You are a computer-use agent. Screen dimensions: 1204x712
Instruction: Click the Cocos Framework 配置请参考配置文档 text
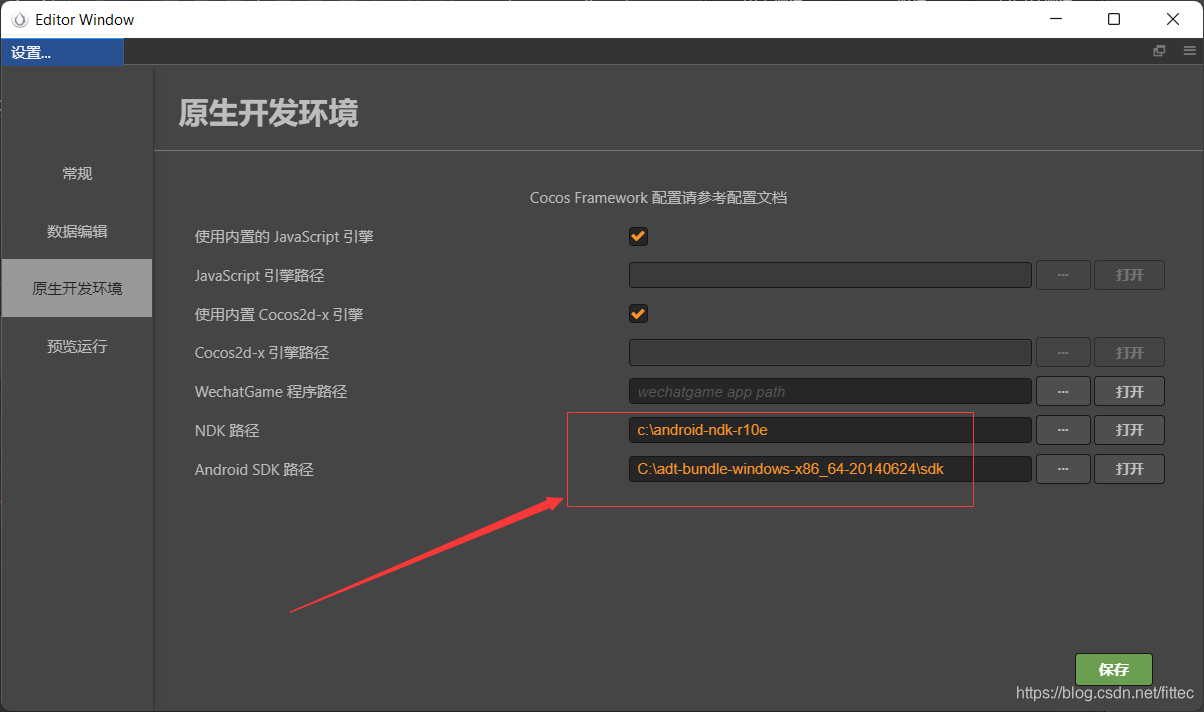(658, 198)
